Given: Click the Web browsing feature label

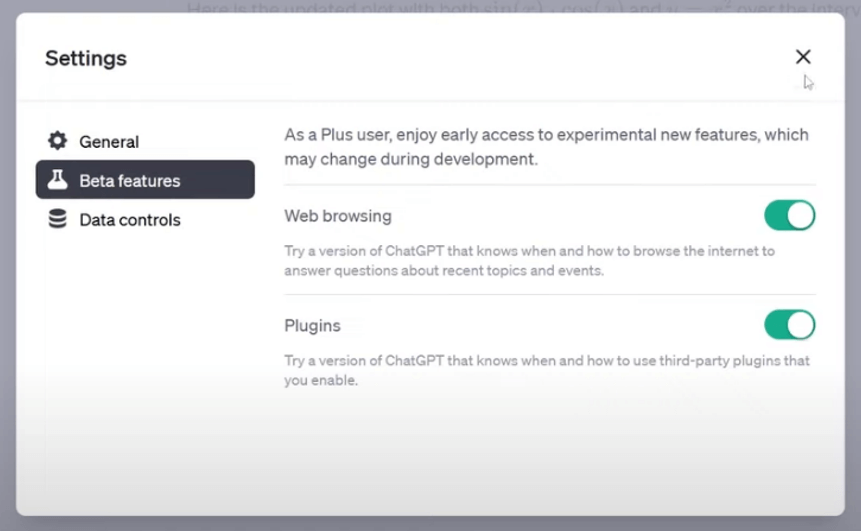Looking at the screenshot, I should pyautogui.click(x=338, y=216).
